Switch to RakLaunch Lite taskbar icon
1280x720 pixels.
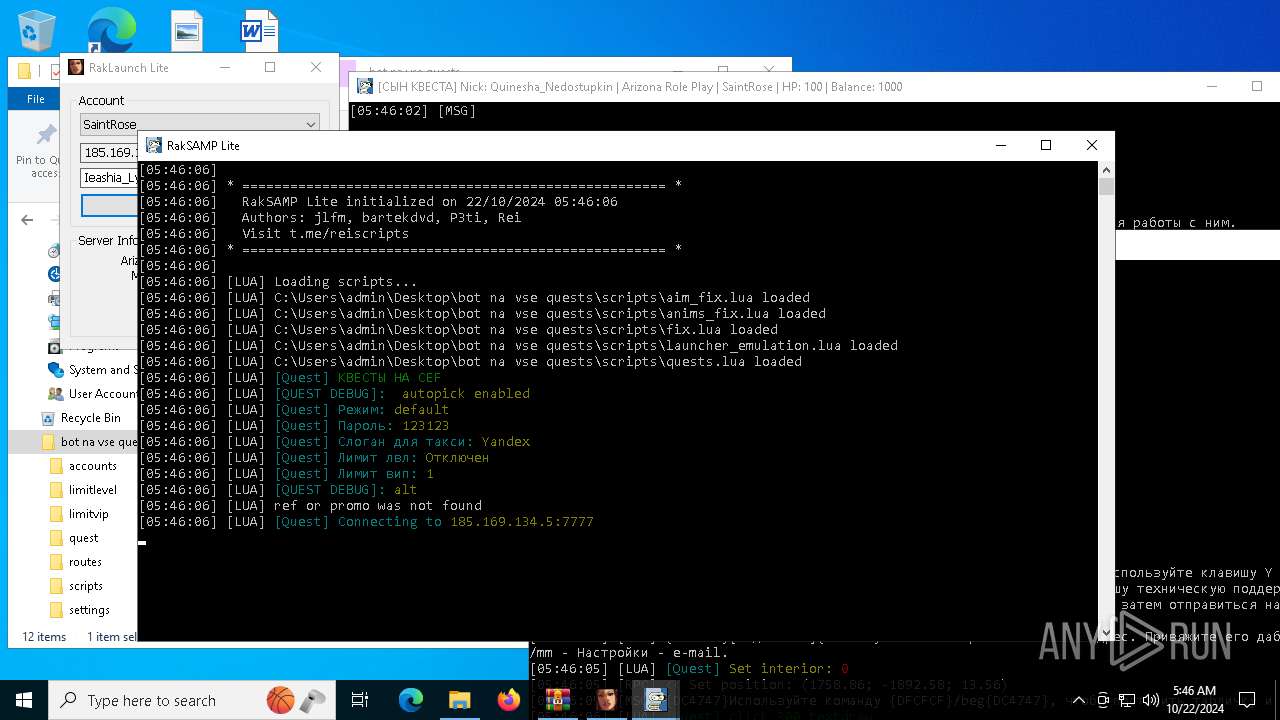pos(606,700)
